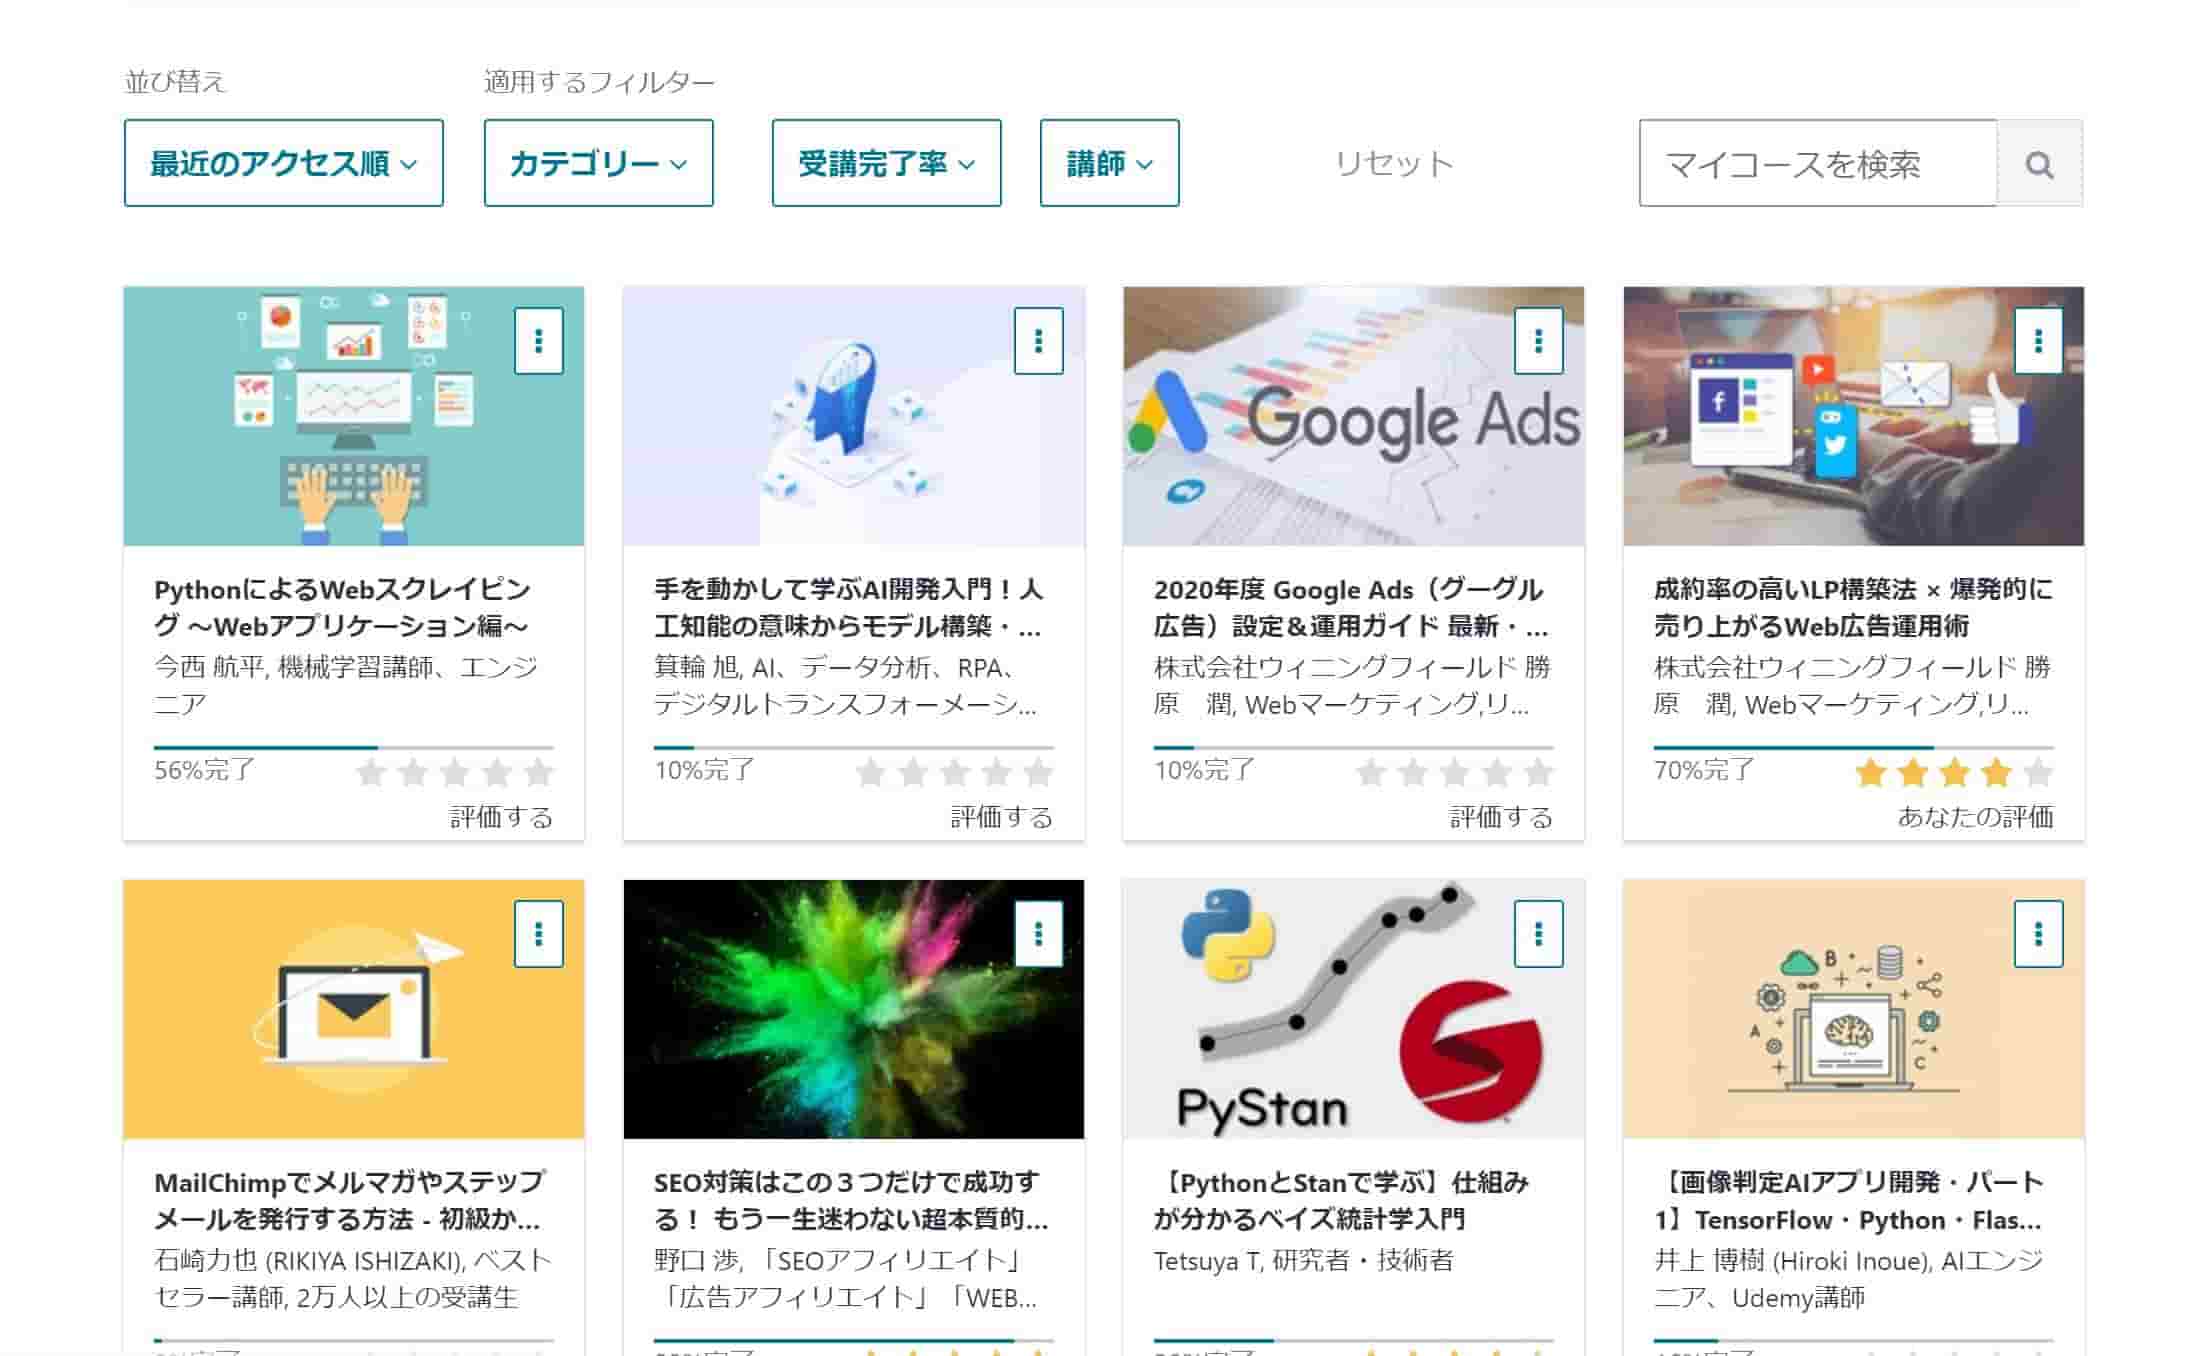Open options menu for MailChimp course
Screen dimensions: 2204x1356
(538, 934)
